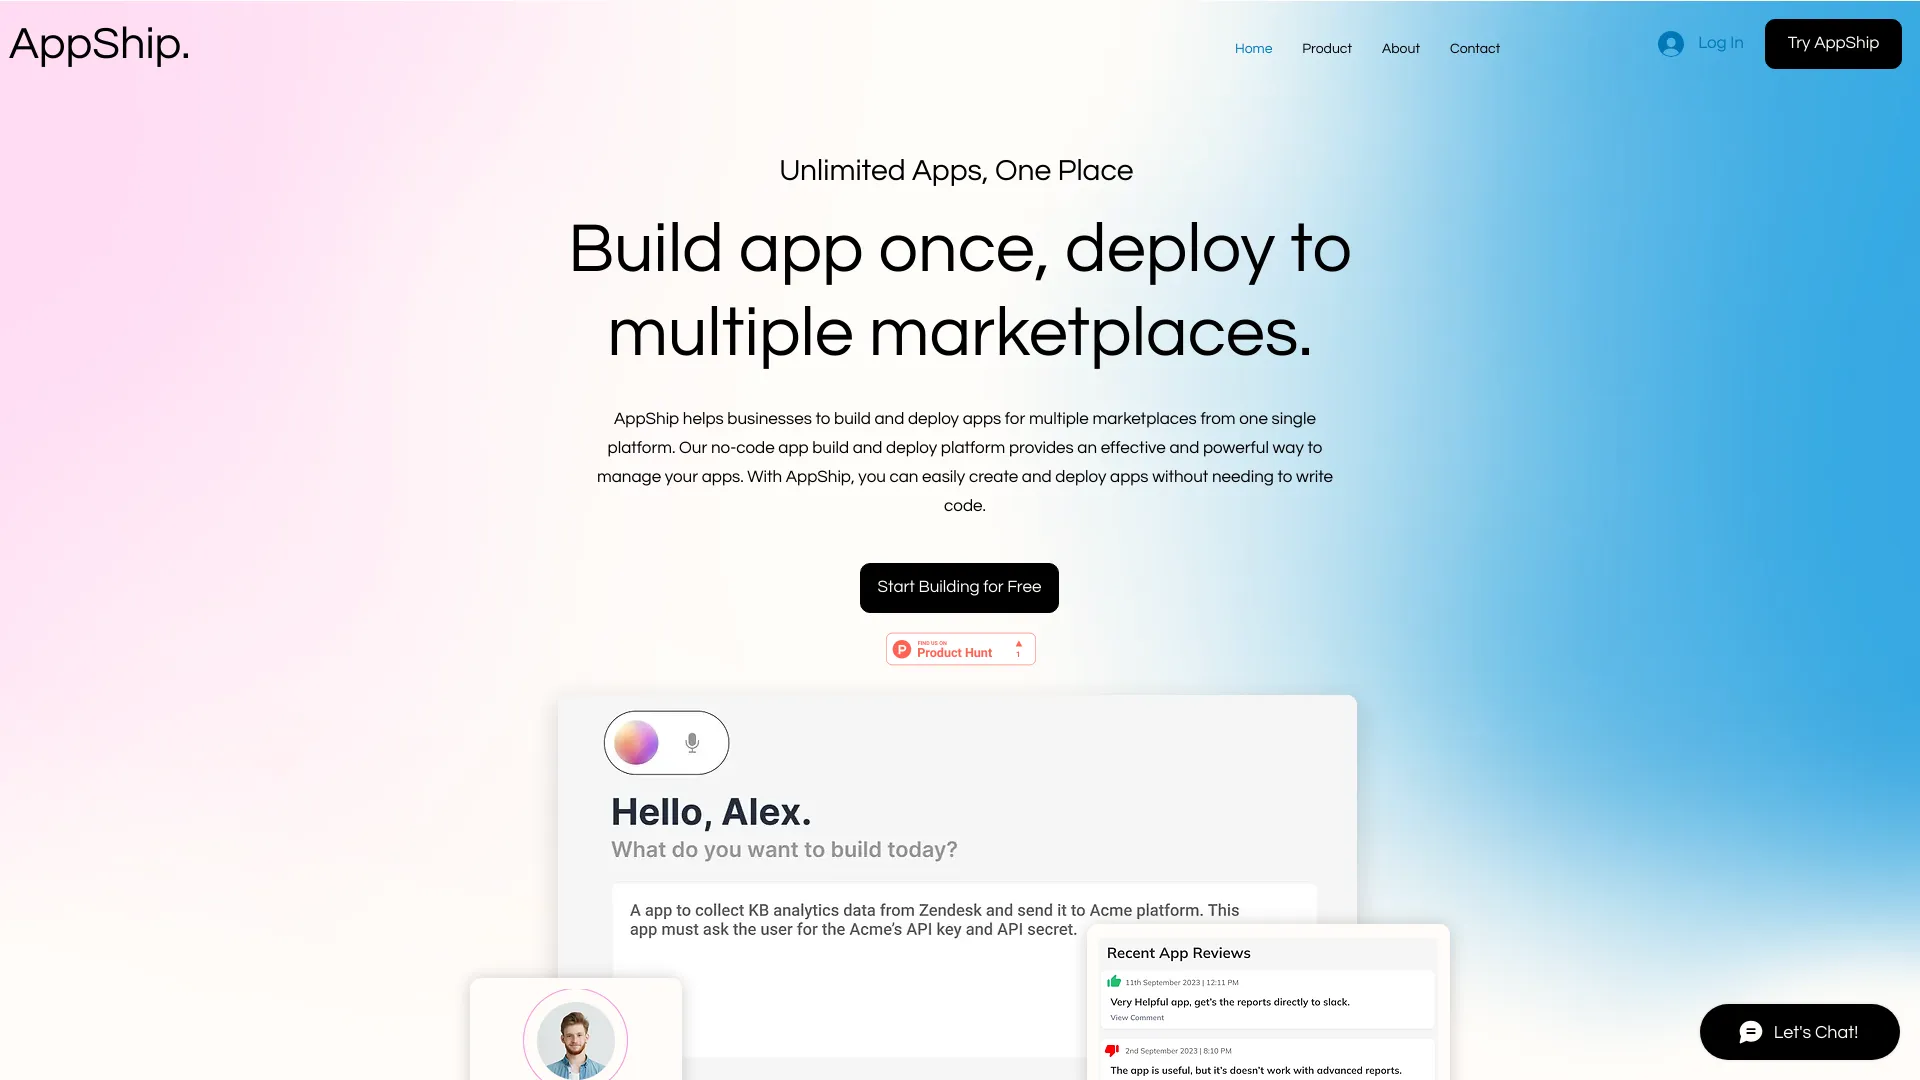Viewport: 1920px width, 1080px height.
Task: Click the Home navigation tab
Action: click(x=1253, y=49)
